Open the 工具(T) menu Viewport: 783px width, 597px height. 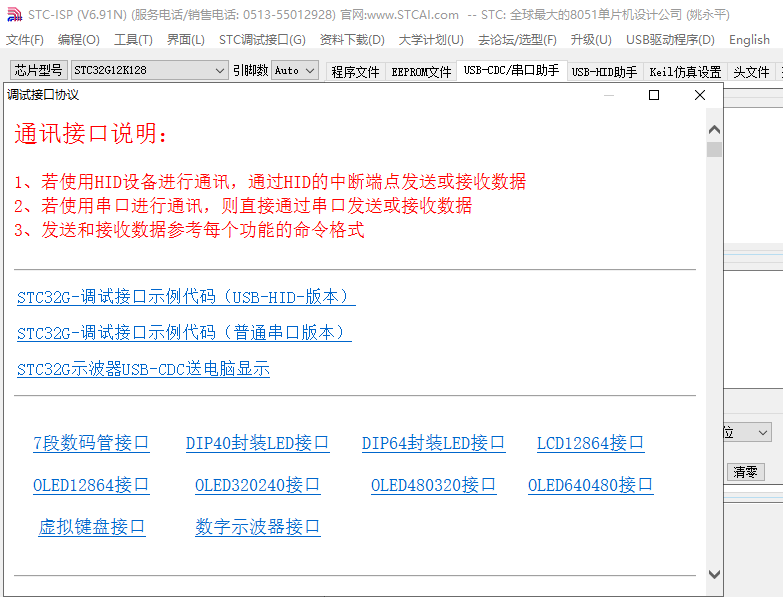click(x=133, y=40)
